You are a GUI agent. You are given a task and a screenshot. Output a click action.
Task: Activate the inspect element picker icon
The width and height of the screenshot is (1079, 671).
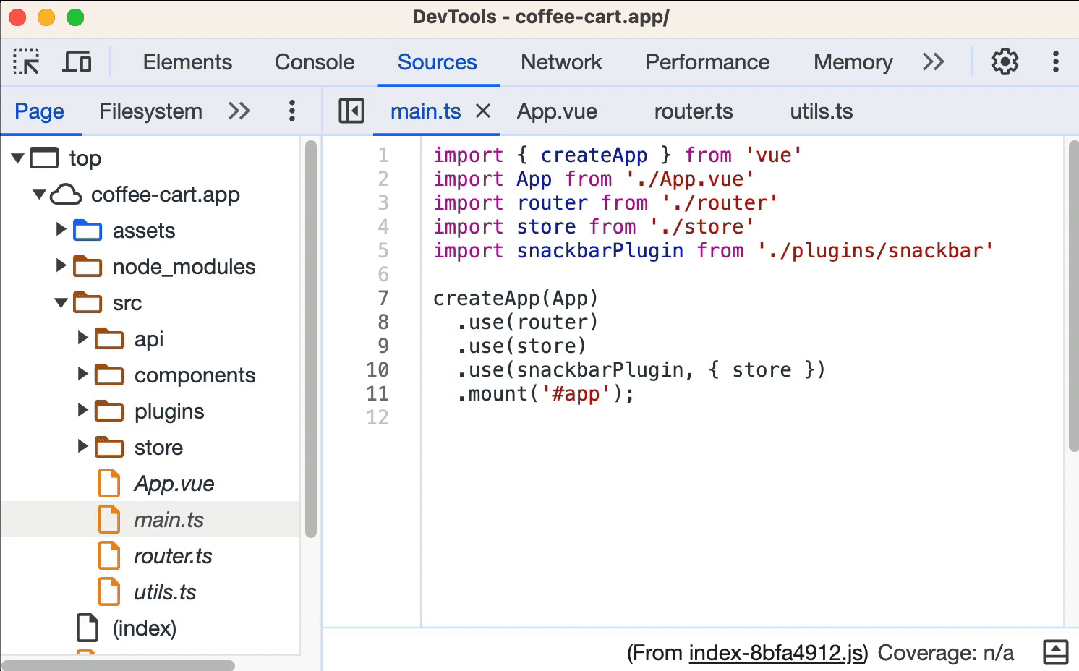pos(26,62)
